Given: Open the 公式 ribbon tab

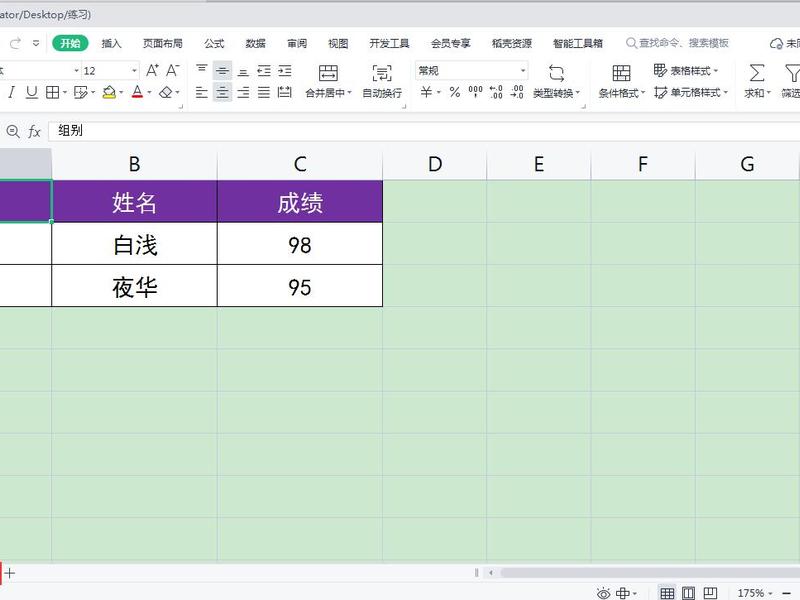Looking at the screenshot, I should point(214,43).
